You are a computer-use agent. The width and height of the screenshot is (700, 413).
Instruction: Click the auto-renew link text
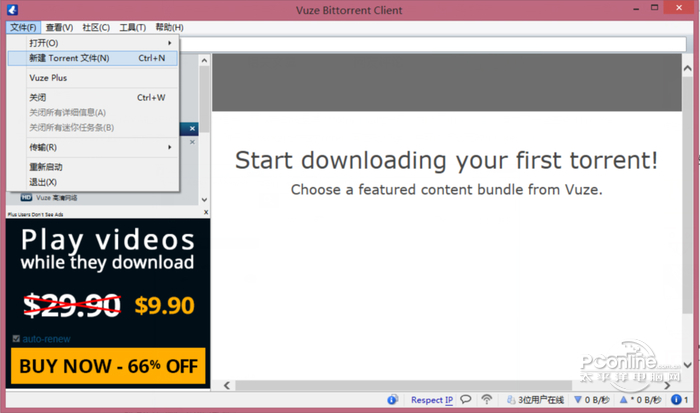pos(46,339)
